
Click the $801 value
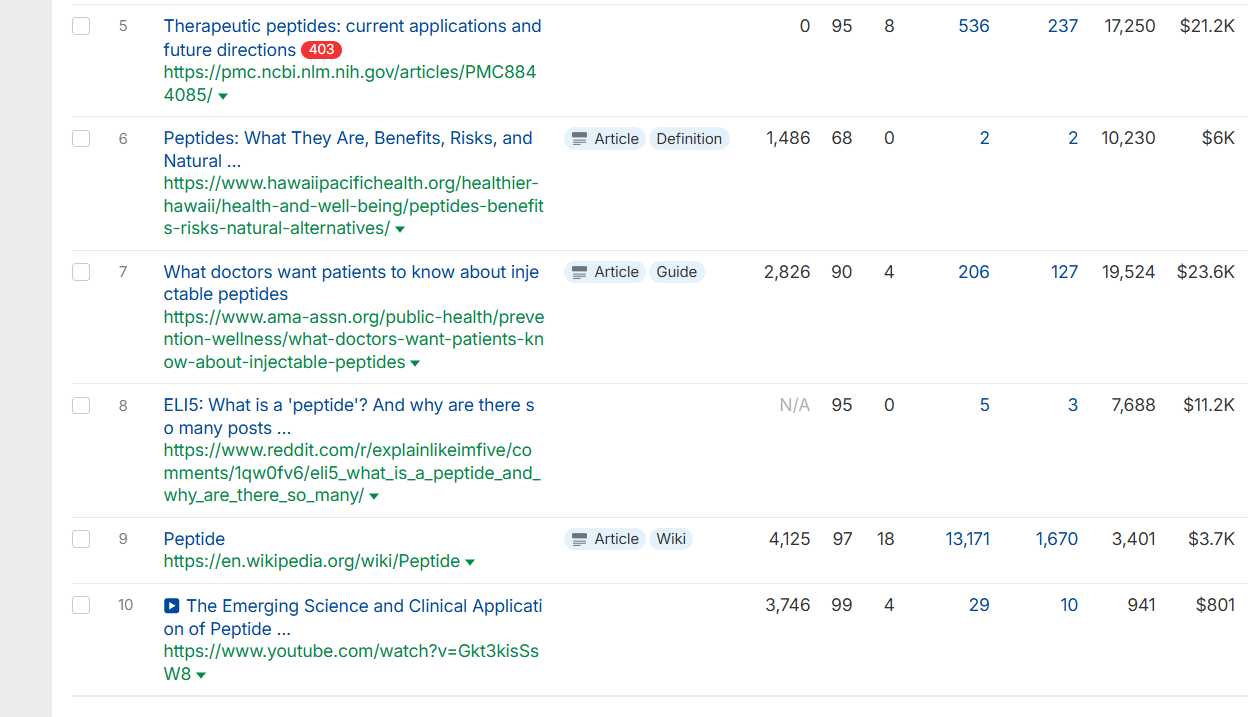[x=1215, y=605]
